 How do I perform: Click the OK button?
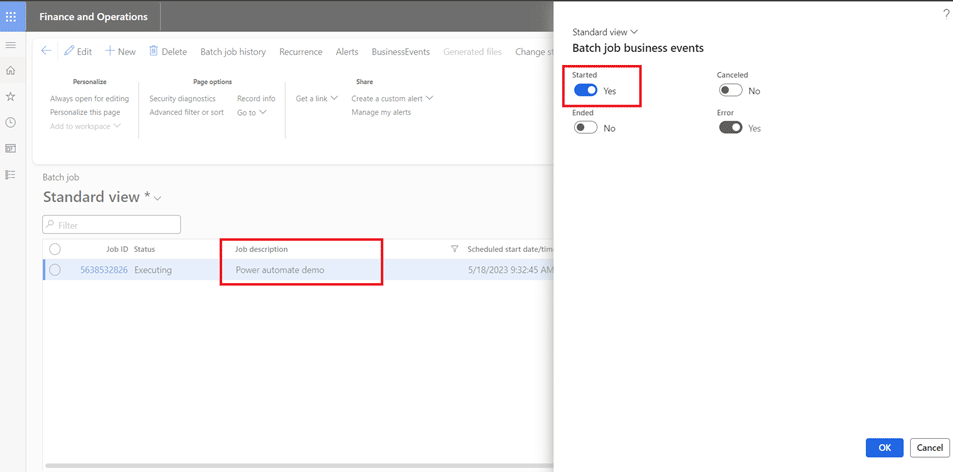coord(884,448)
